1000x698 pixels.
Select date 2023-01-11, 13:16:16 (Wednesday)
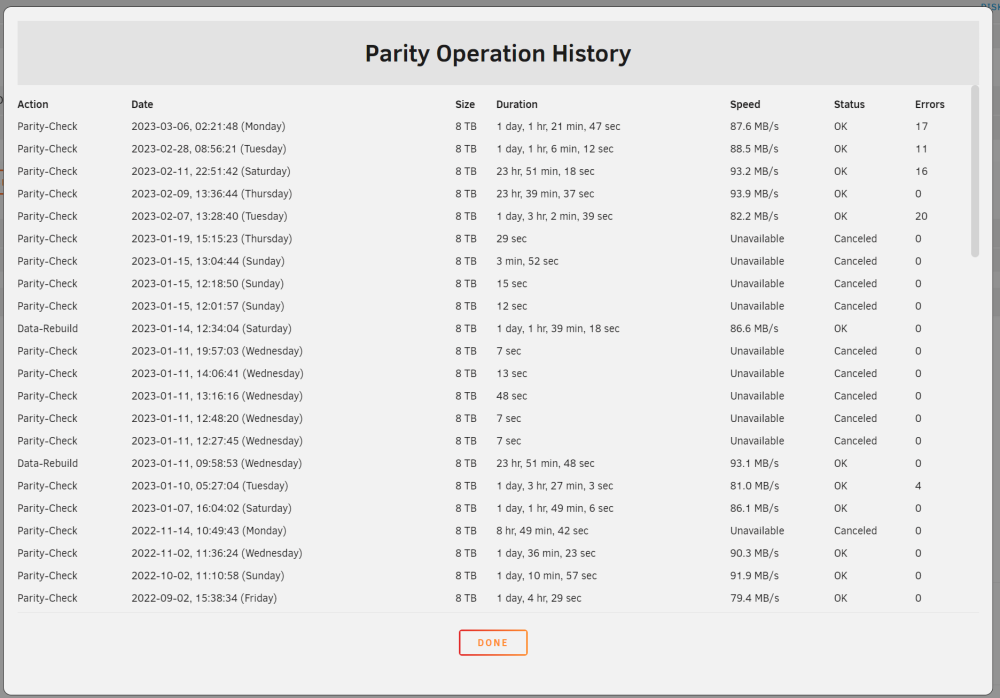click(217, 396)
